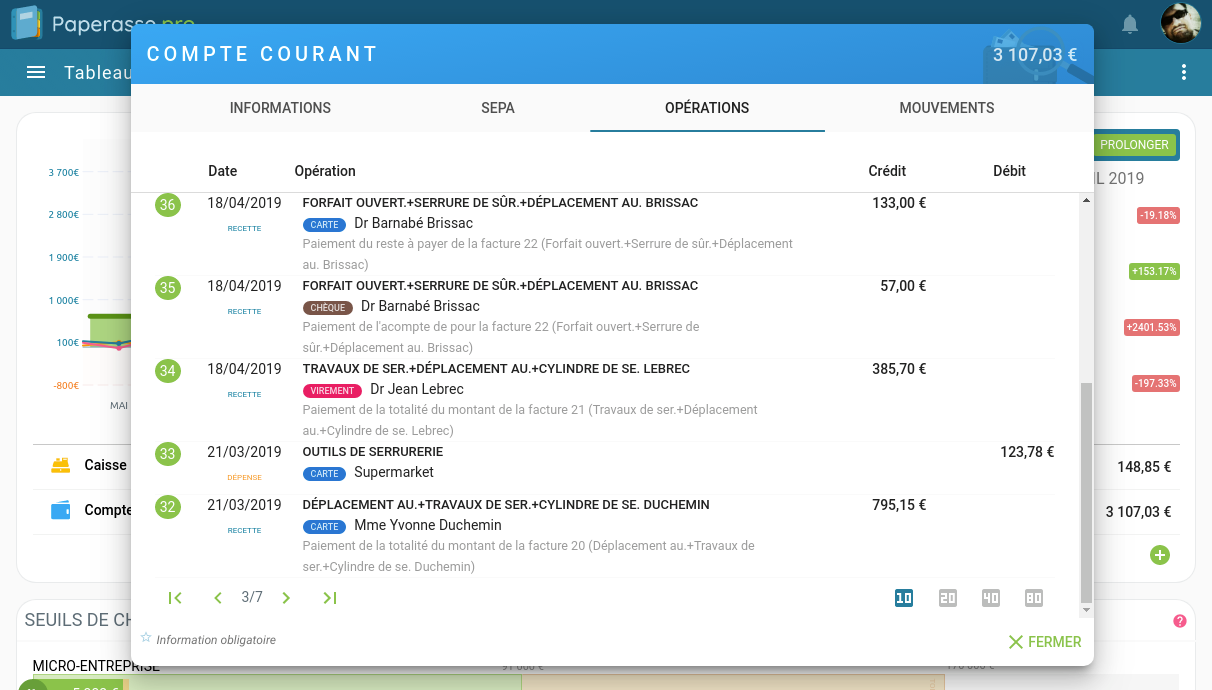
Task: Open help via the question mark icon
Action: point(1181,620)
